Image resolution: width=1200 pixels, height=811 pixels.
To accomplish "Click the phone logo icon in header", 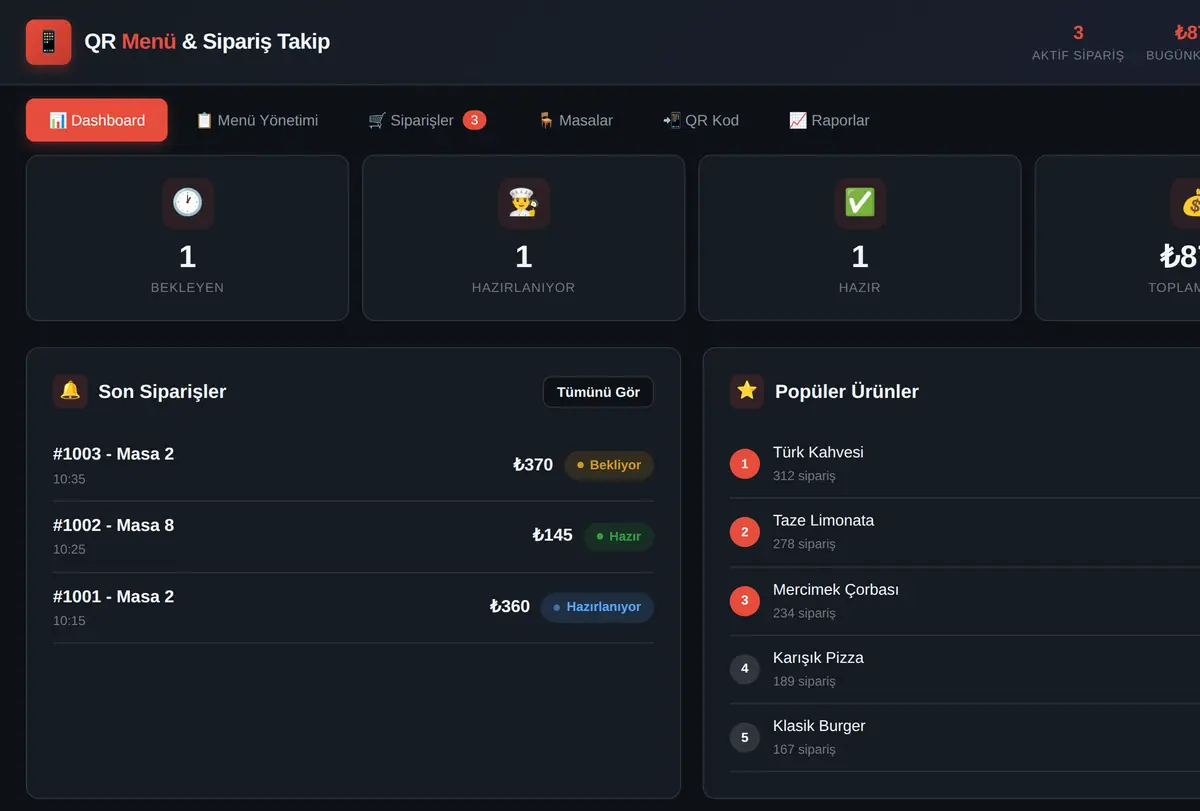I will click(x=48, y=42).
